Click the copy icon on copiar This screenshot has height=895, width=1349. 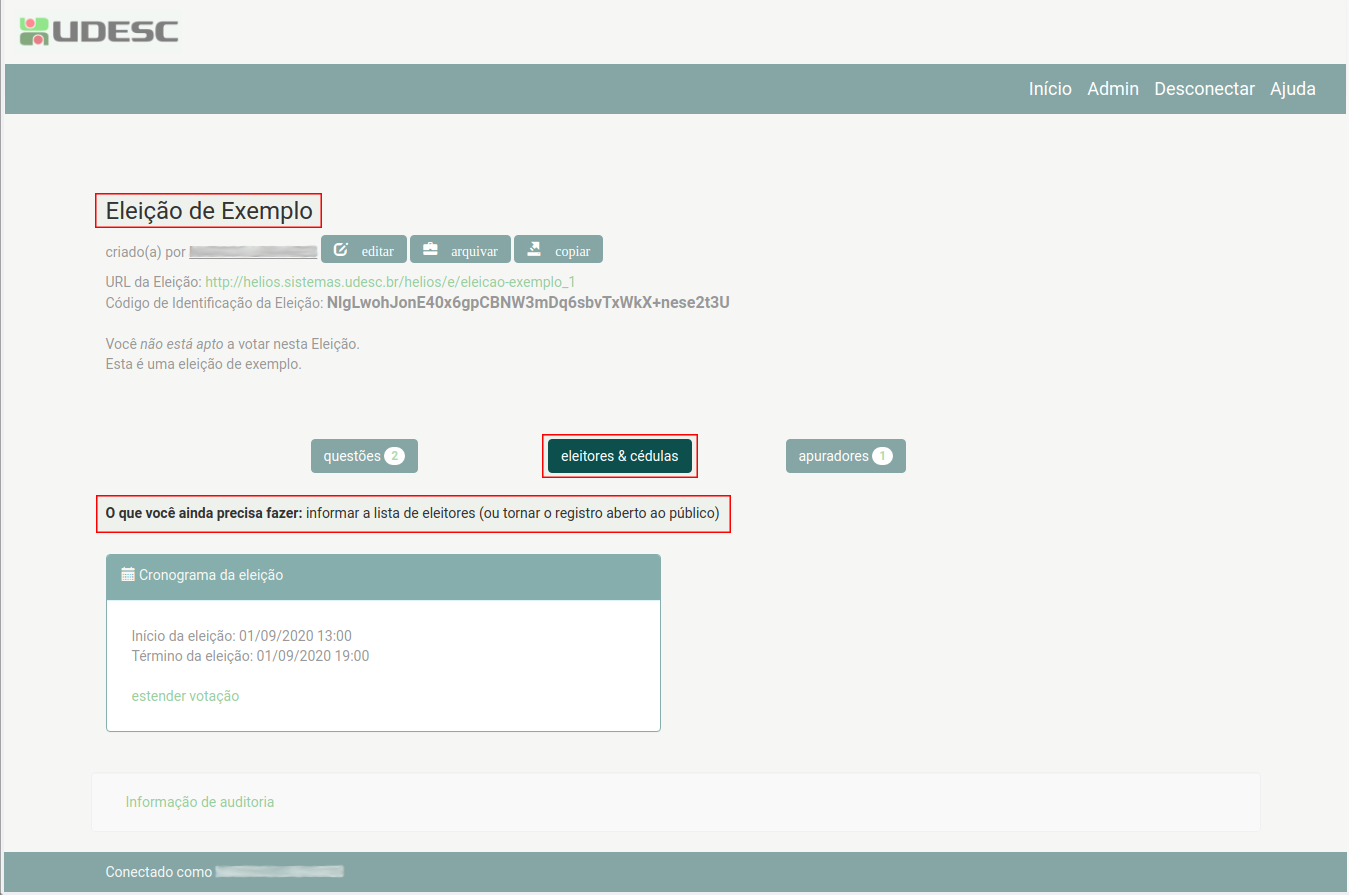tap(534, 249)
